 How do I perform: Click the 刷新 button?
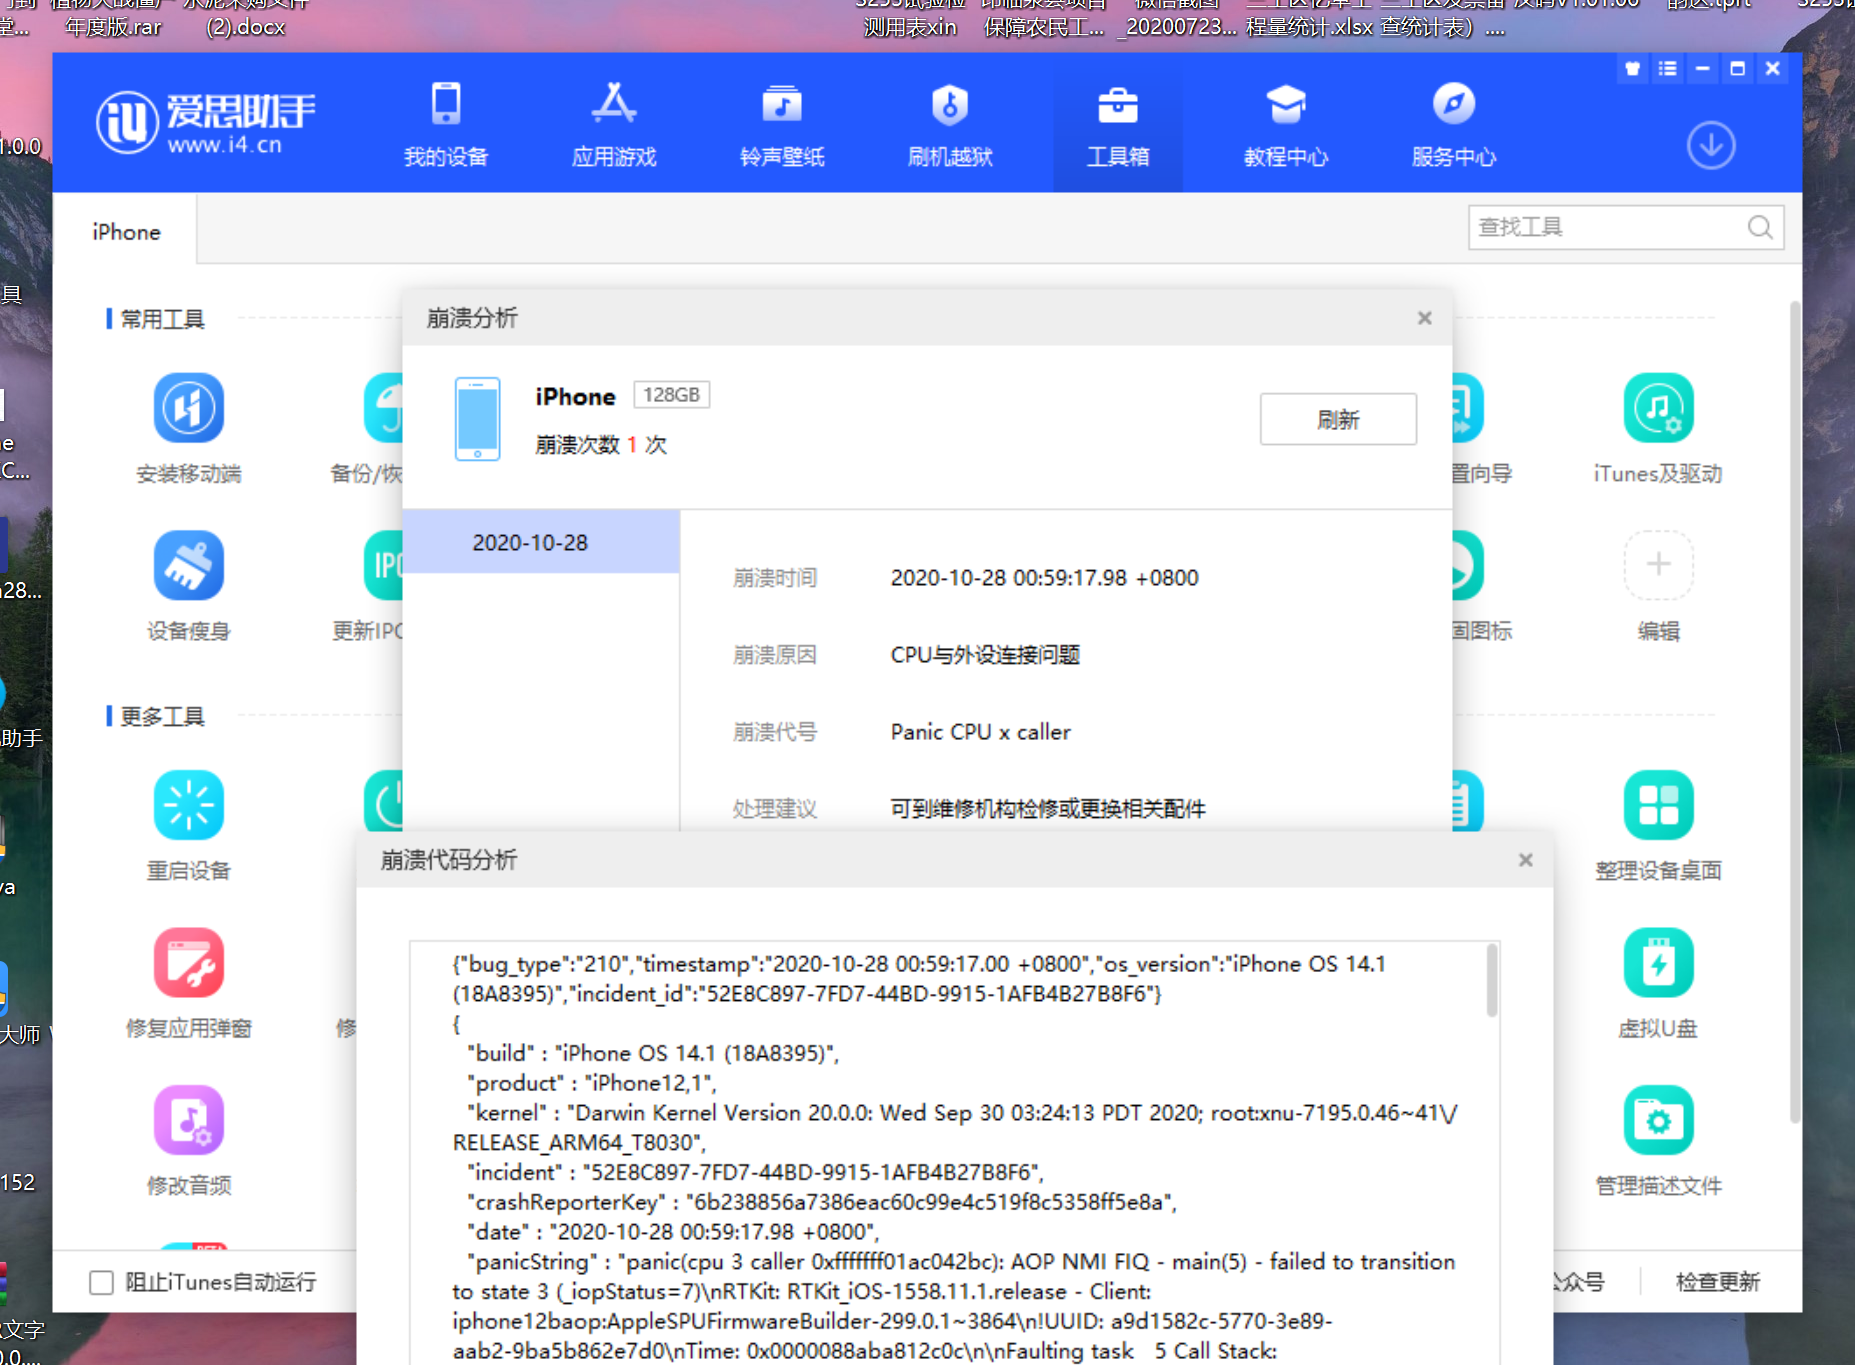(x=1337, y=420)
